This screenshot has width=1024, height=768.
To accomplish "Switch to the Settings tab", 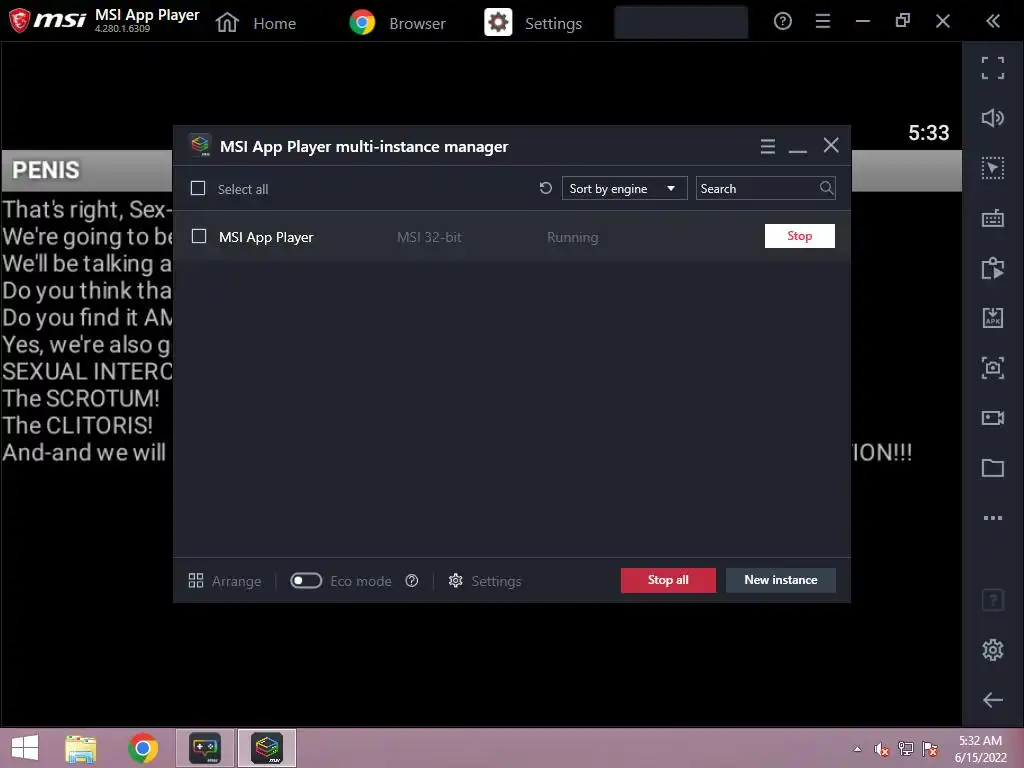I will [533, 23].
